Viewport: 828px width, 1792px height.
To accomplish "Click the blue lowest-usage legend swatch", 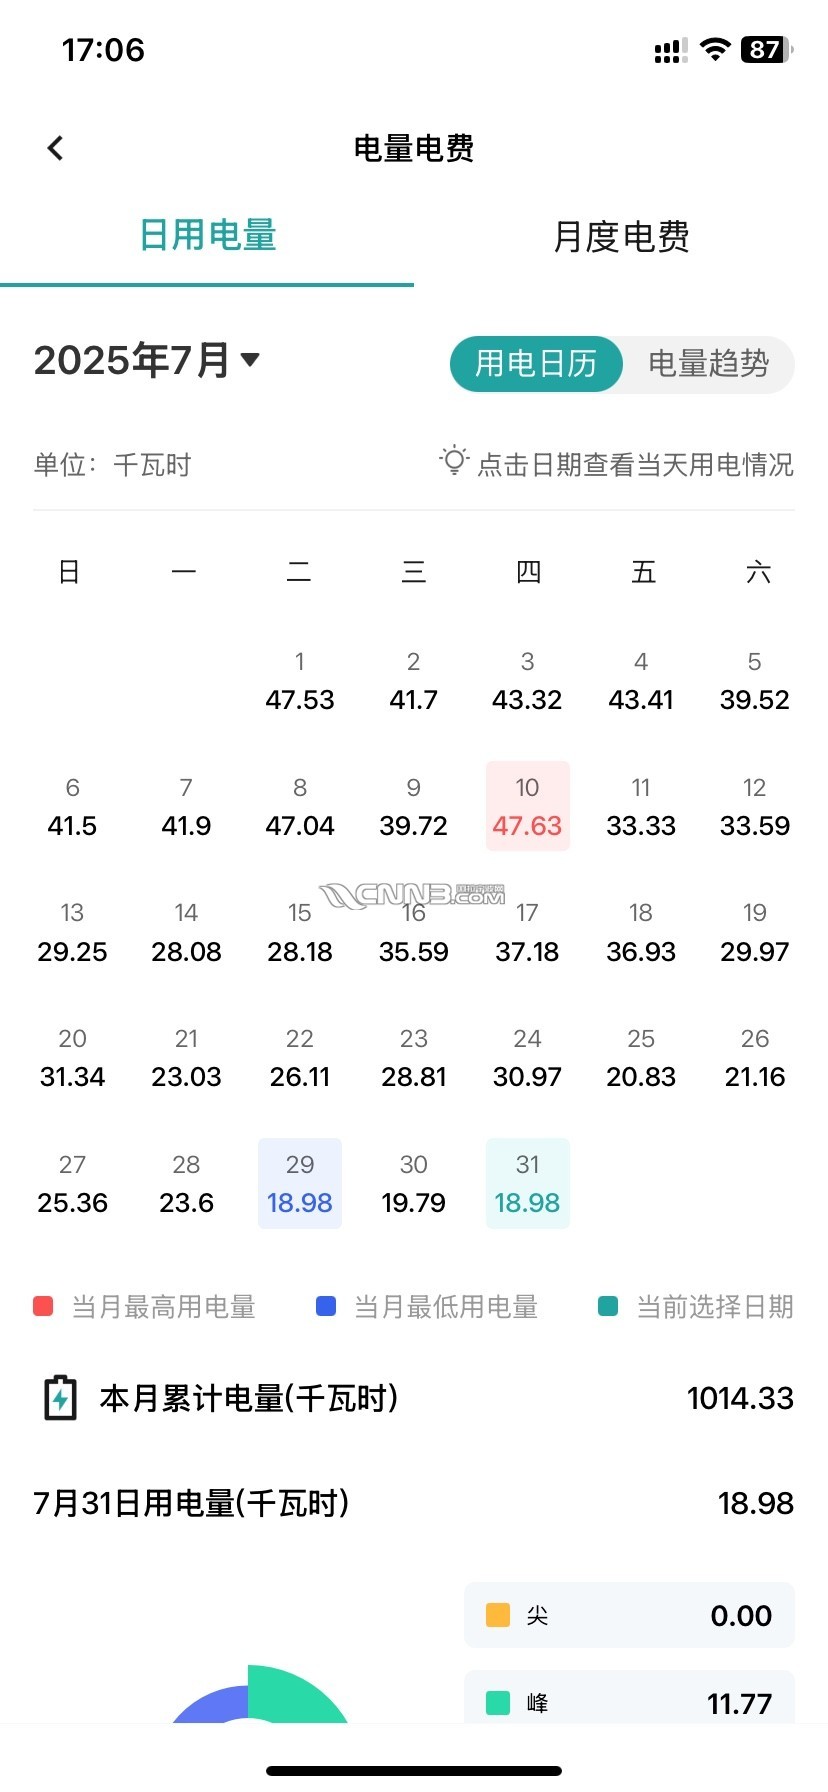I will [326, 1306].
